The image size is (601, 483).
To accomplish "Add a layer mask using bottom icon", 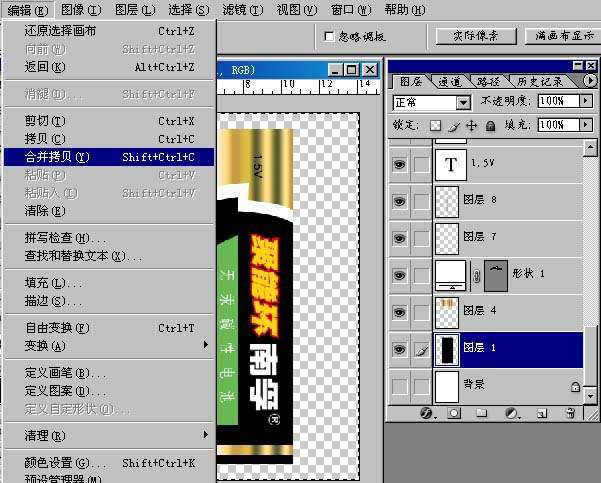I will point(453,412).
